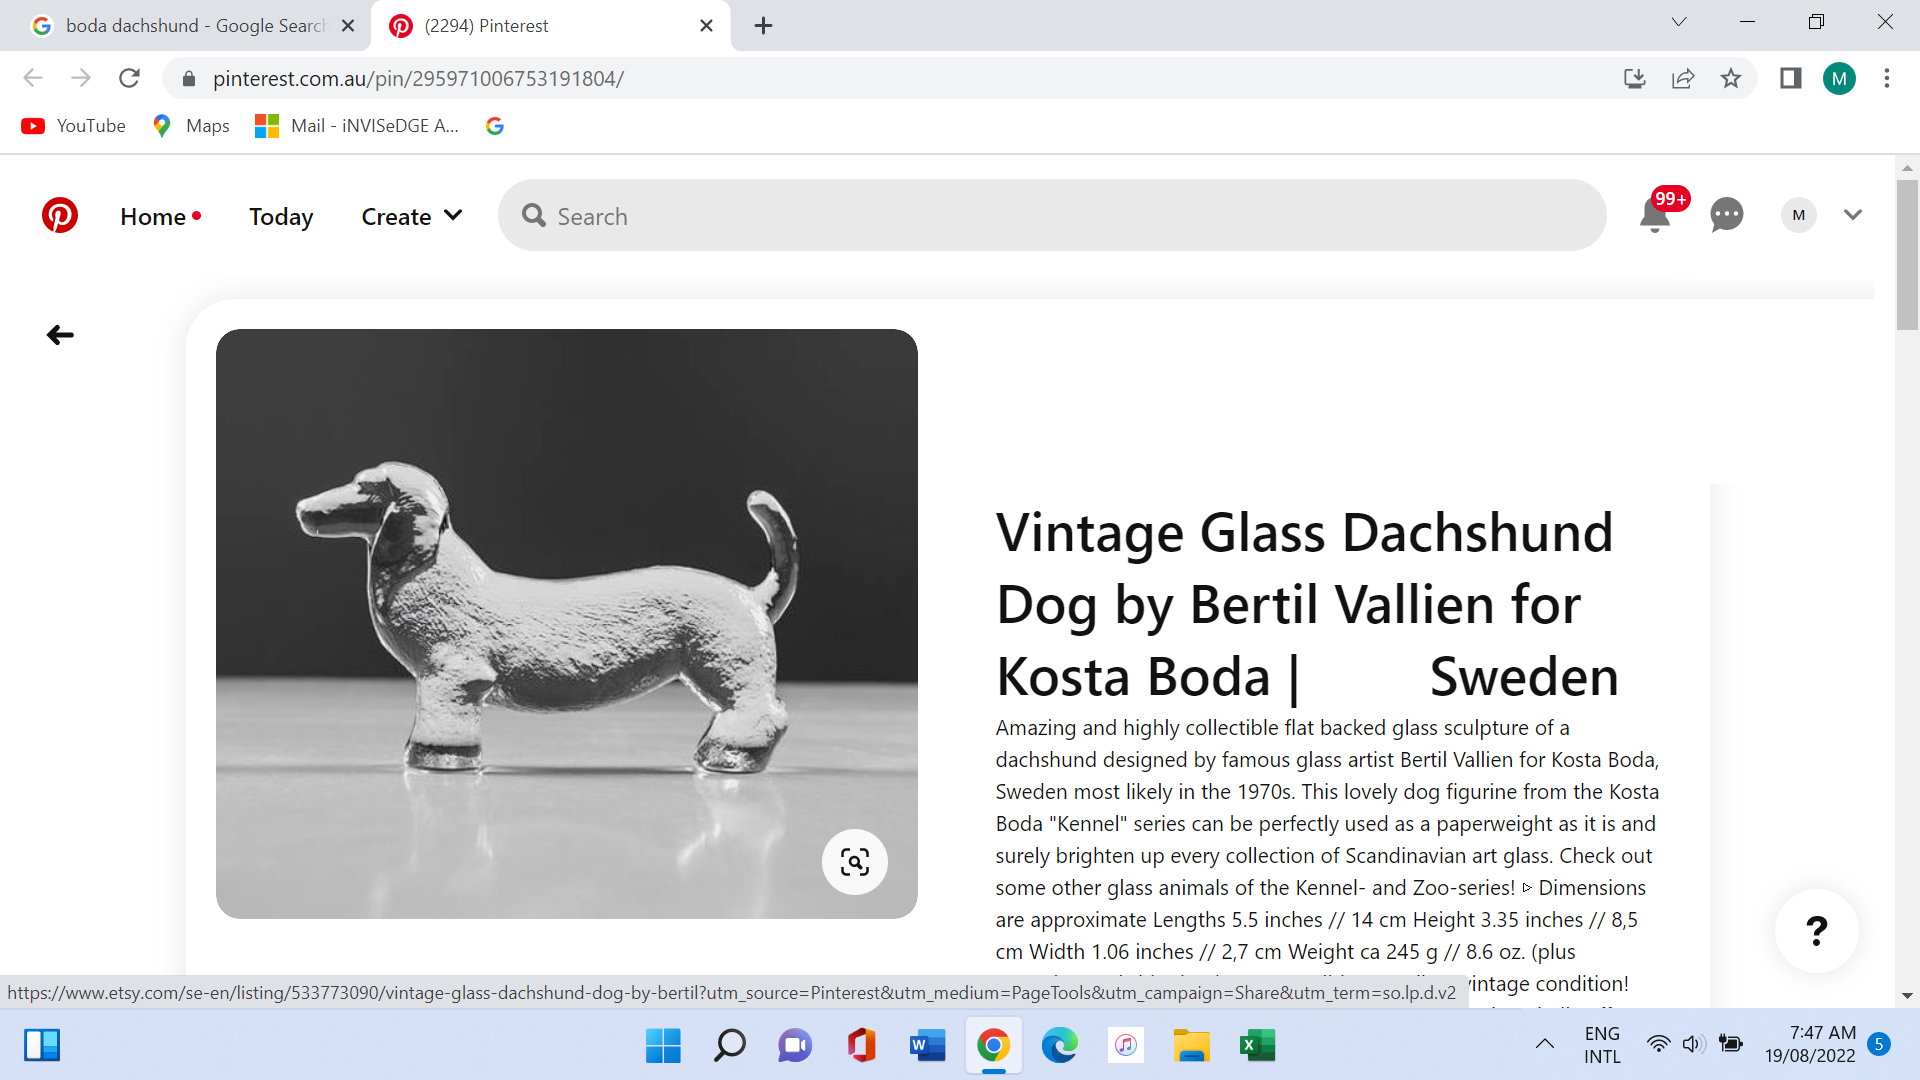Click the Pinterest logo icon
This screenshot has height=1080, width=1920.
point(60,215)
